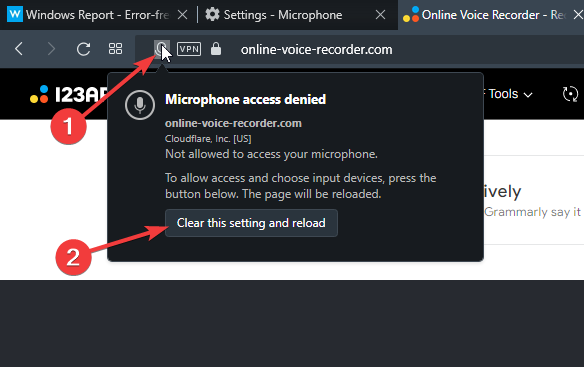Select the Online Voice Recorder tab
This screenshot has width=584, height=367.
pyautogui.click(x=485, y=15)
